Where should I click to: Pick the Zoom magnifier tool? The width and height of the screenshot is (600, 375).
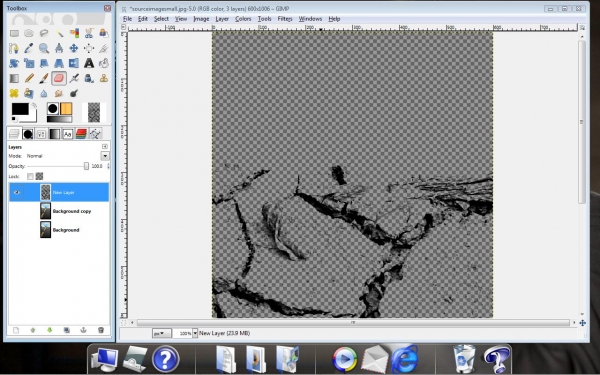(x=44, y=48)
